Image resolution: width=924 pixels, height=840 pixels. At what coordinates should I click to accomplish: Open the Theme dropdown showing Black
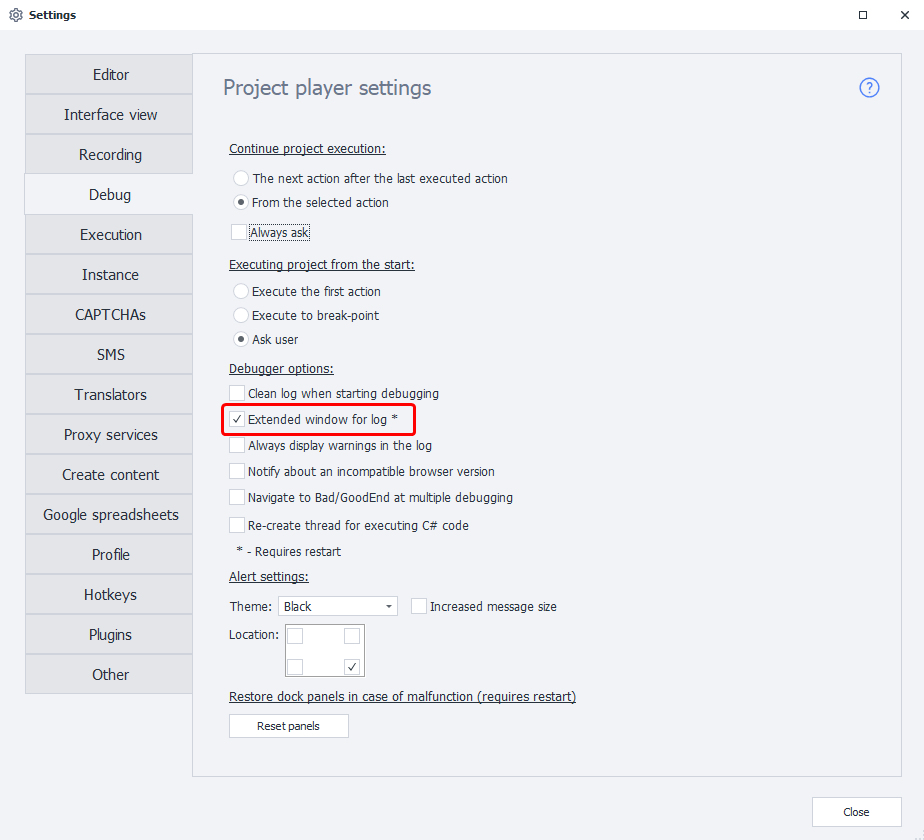click(x=338, y=606)
